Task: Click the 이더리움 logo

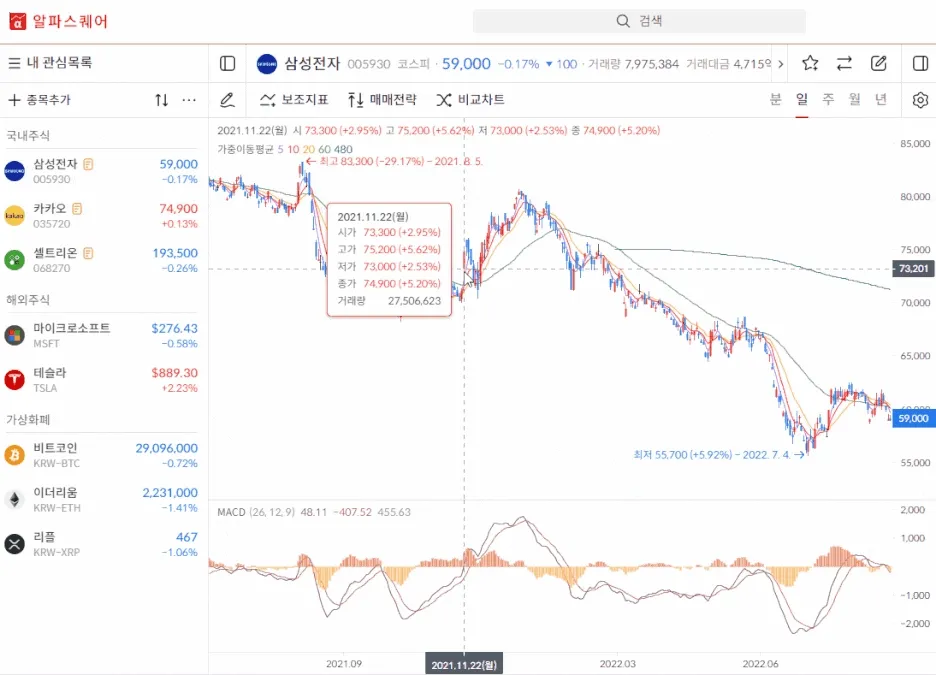Action: [x=14, y=500]
